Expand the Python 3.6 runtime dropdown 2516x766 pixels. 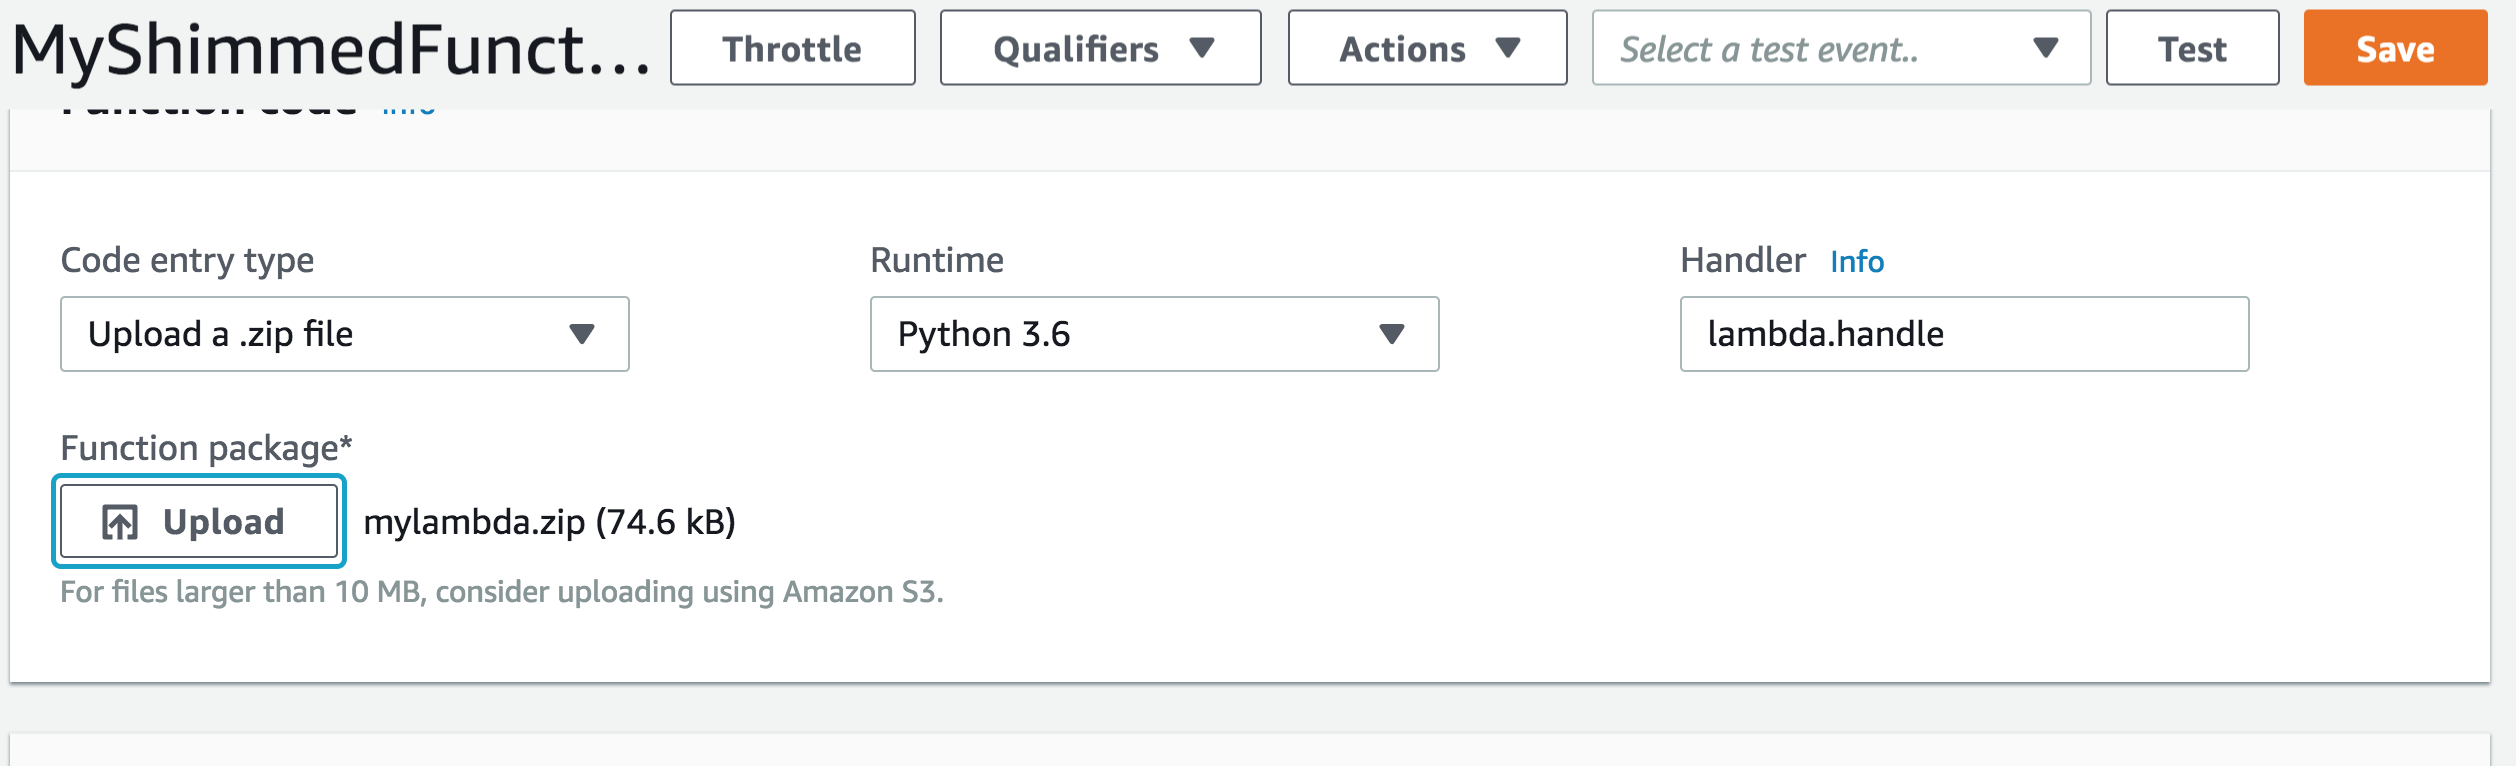(x=1154, y=334)
